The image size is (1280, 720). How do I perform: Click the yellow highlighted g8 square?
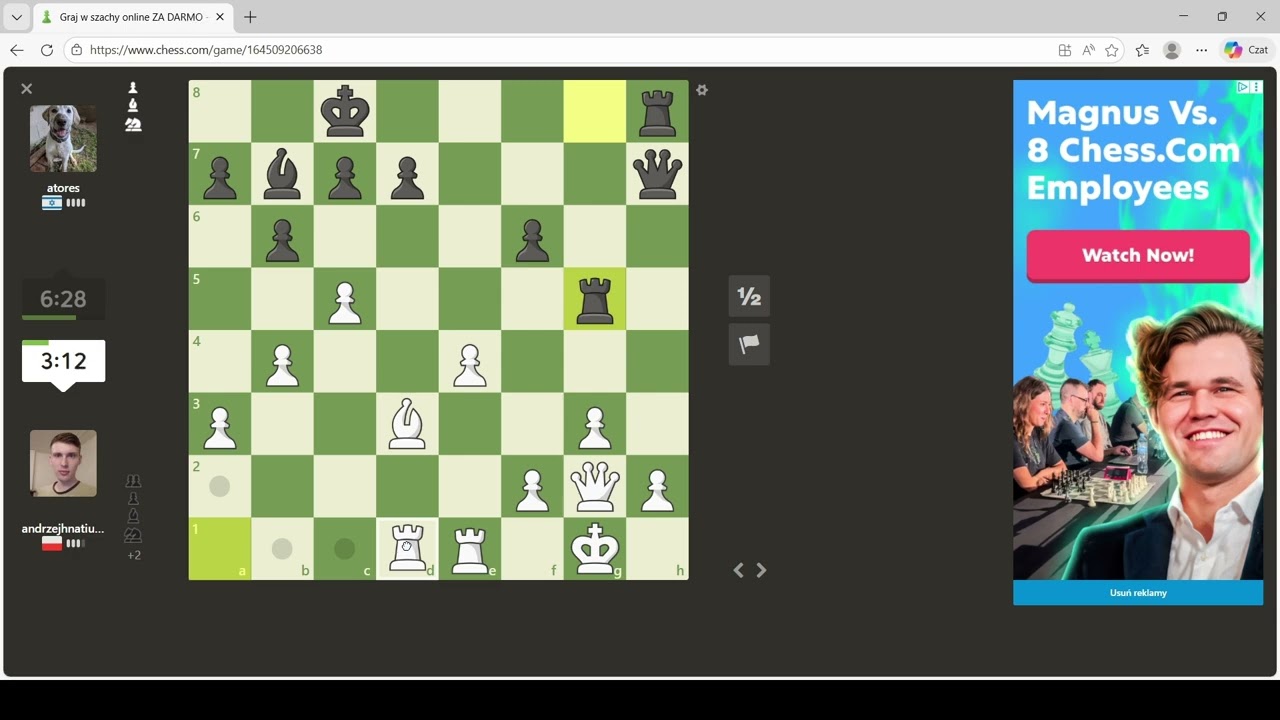click(595, 111)
